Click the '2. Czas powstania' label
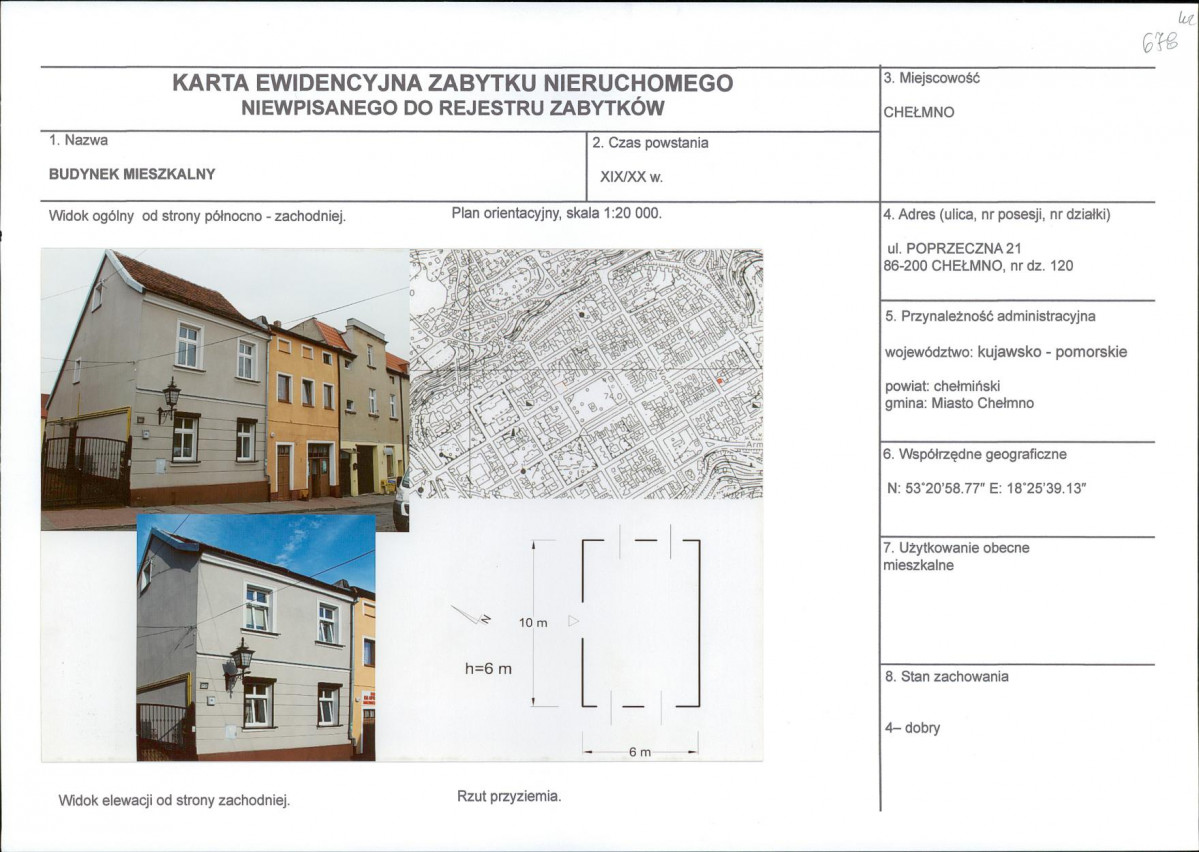Image resolution: width=1199 pixels, height=852 pixels. [650, 143]
